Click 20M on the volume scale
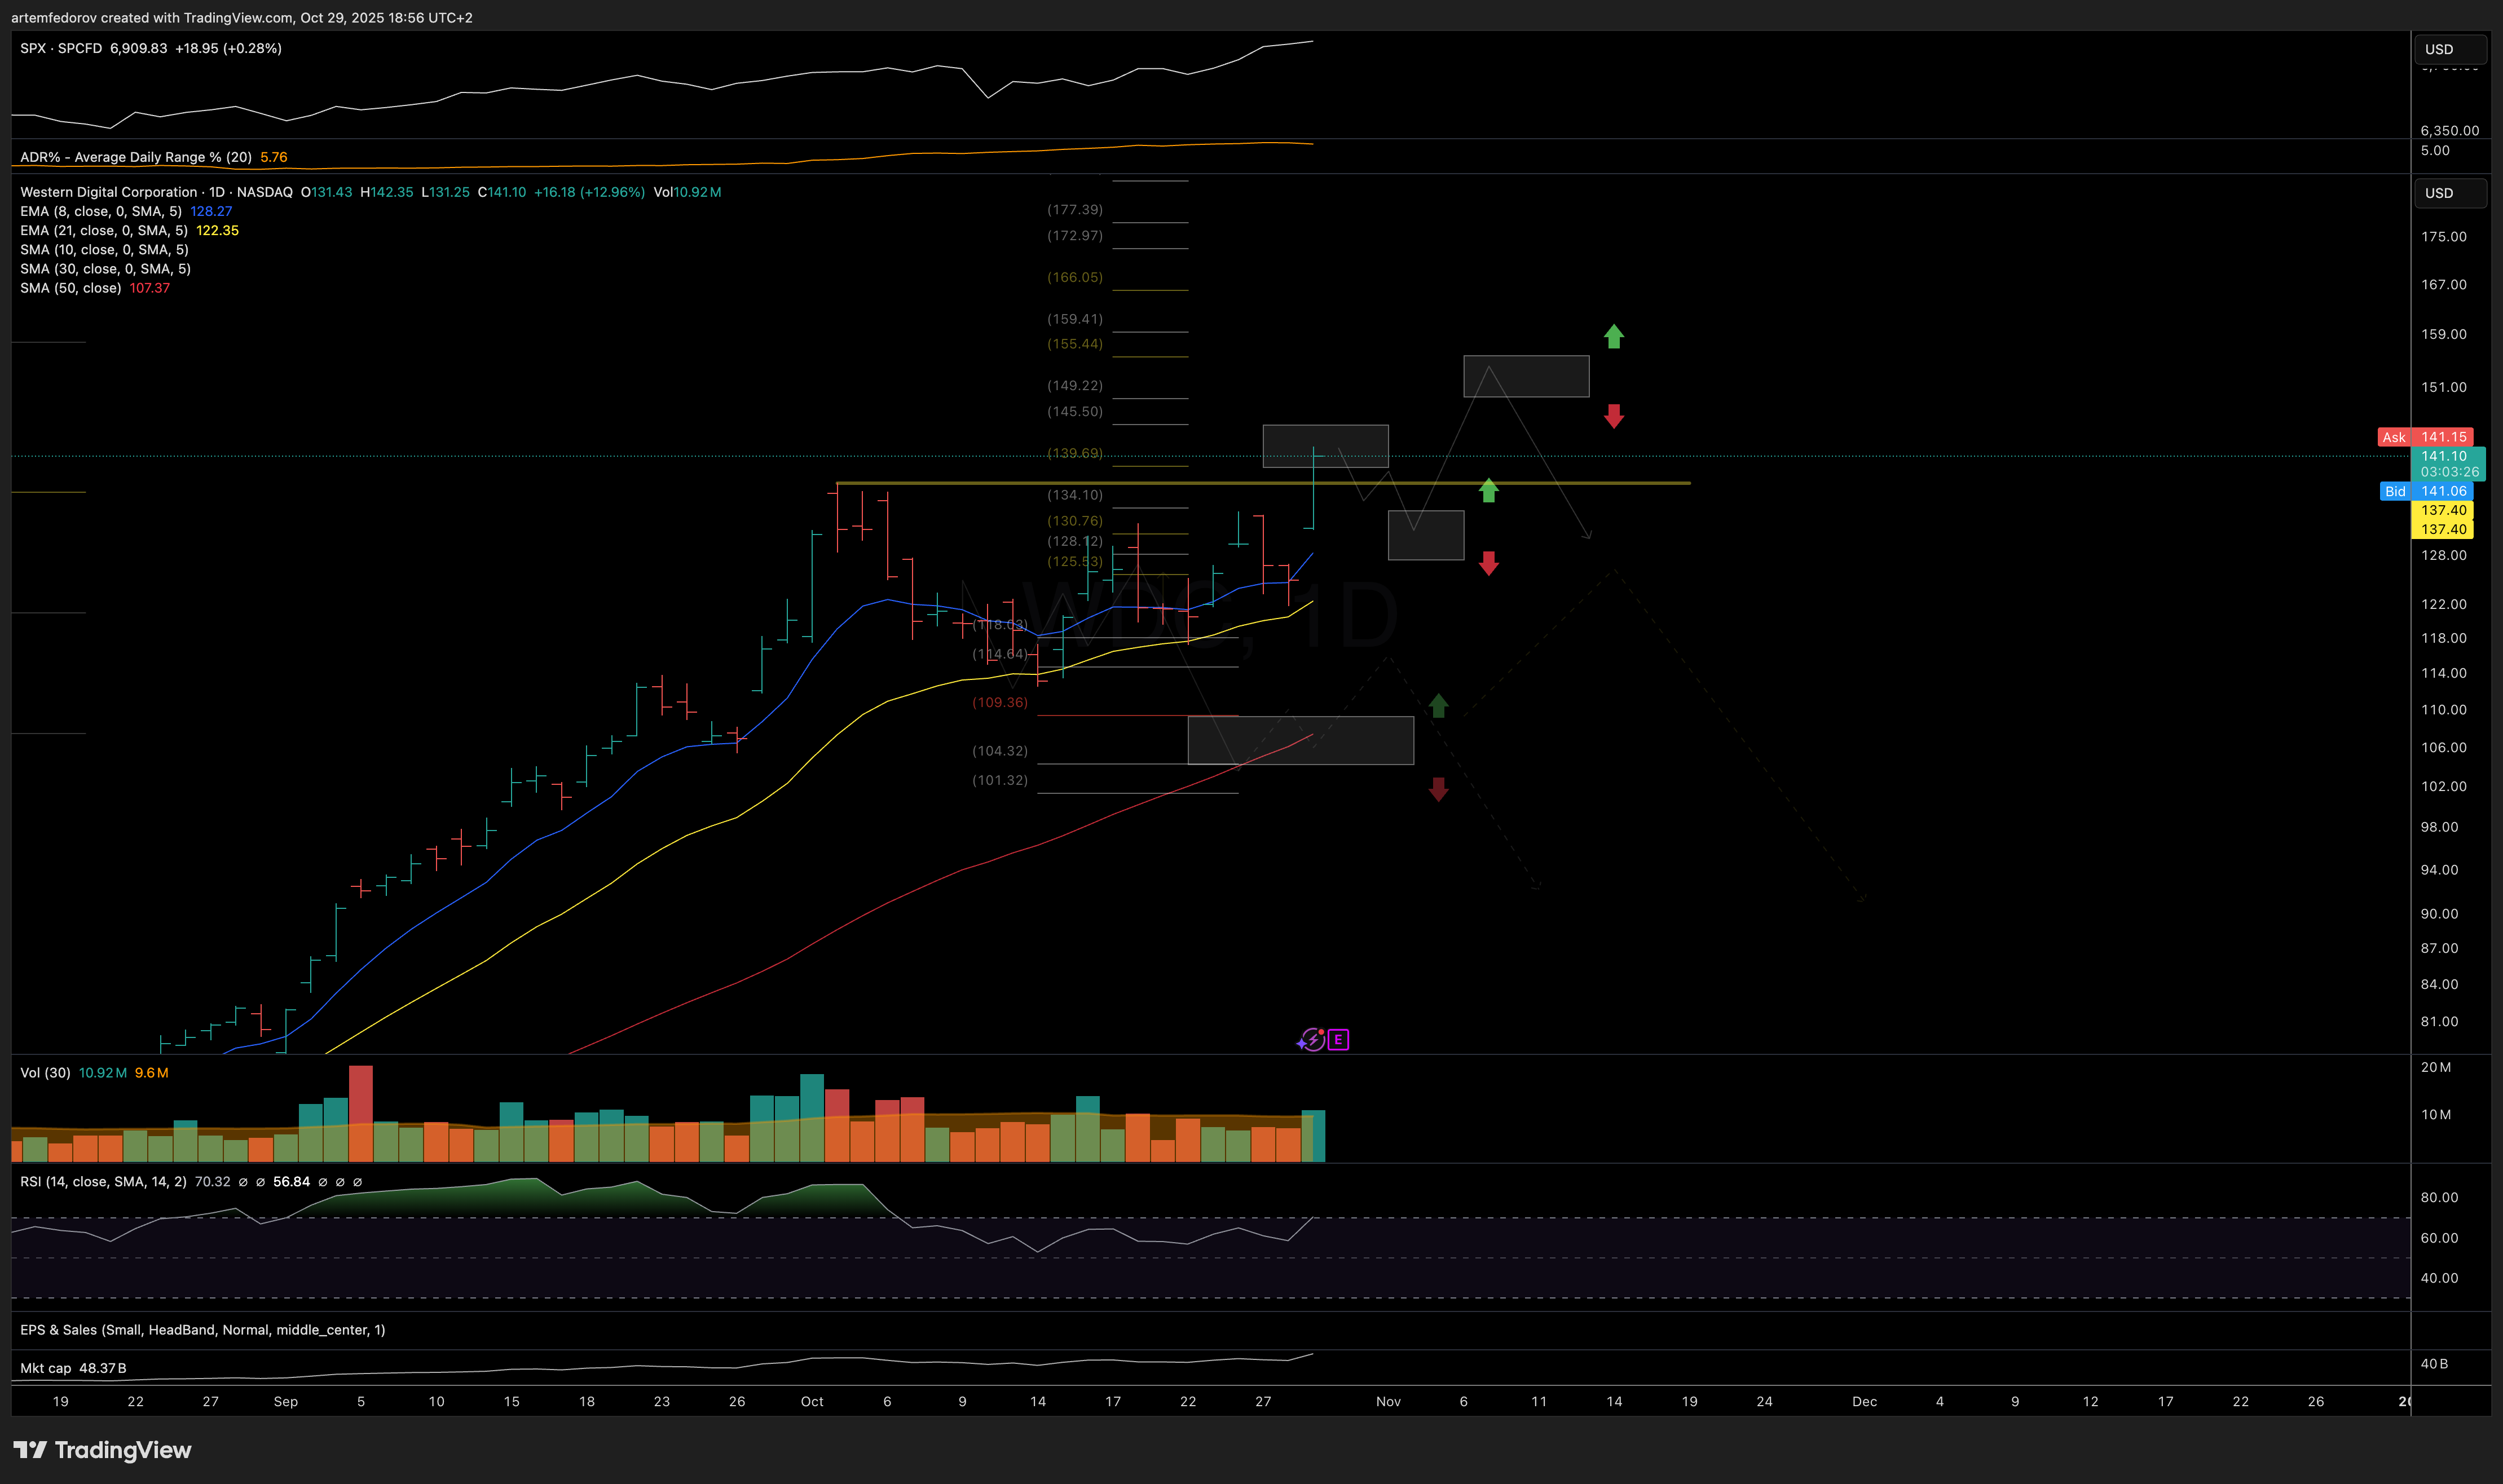Viewport: 2503px width, 1484px height. click(2436, 1068)
